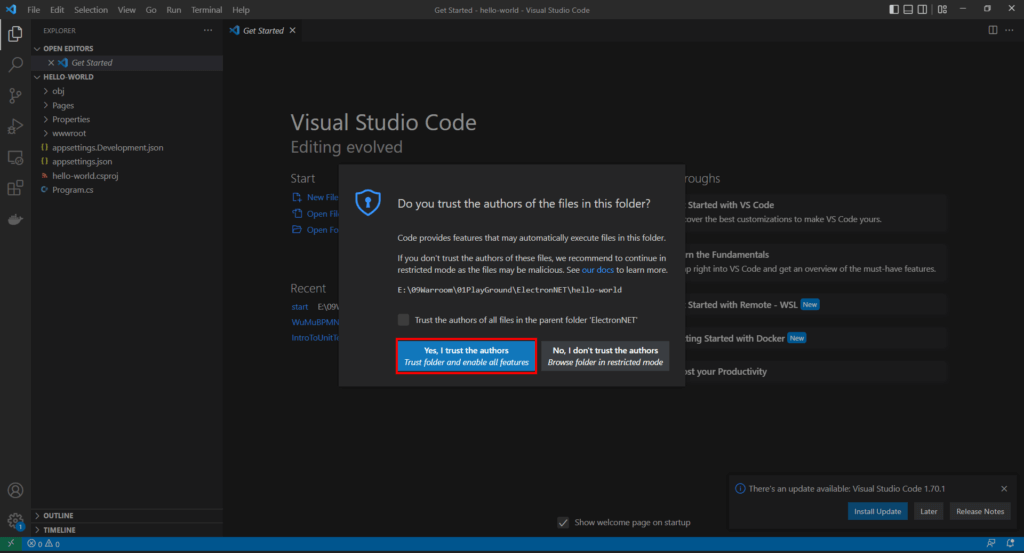This screenshot has height=553, width=1024.
Task: Click the feedback icon in status bar
Action: point(991,543)
